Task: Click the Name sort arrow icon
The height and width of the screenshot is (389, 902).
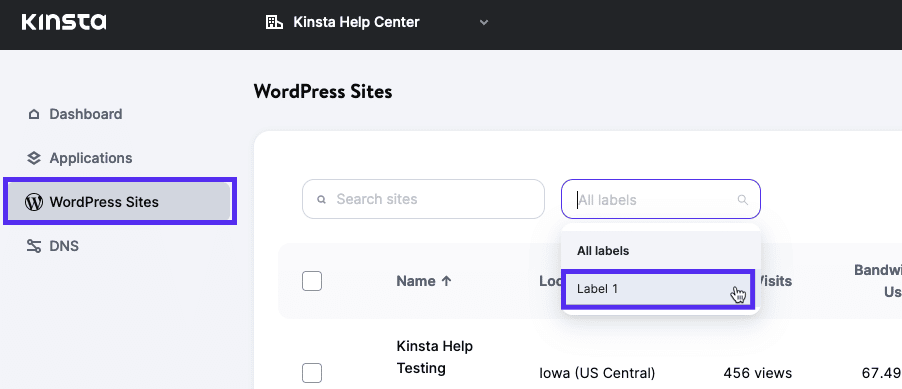Action: pyautogui.click(x=446, y=281)
